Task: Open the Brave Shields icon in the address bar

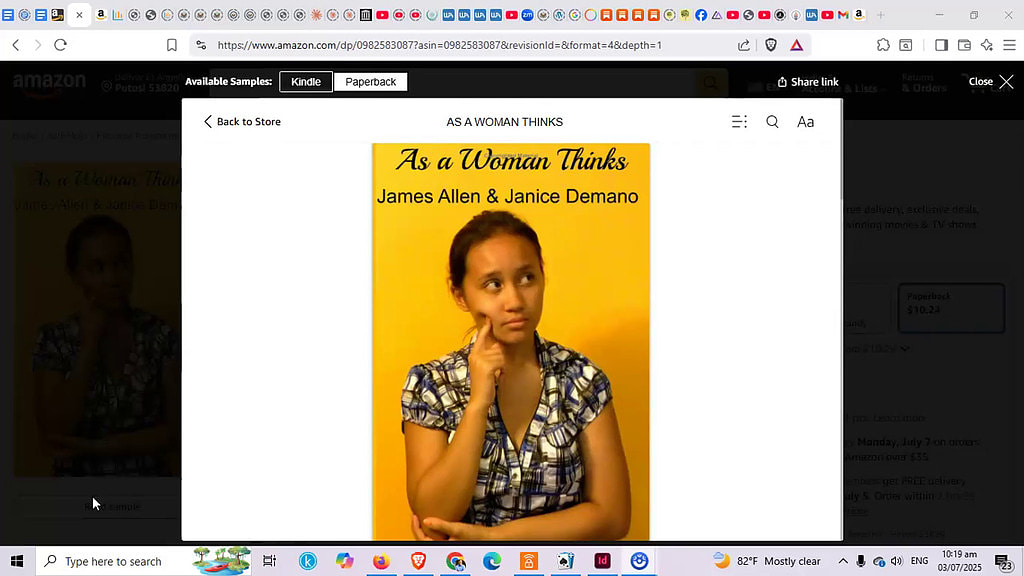Action: [x=770, y=45]
